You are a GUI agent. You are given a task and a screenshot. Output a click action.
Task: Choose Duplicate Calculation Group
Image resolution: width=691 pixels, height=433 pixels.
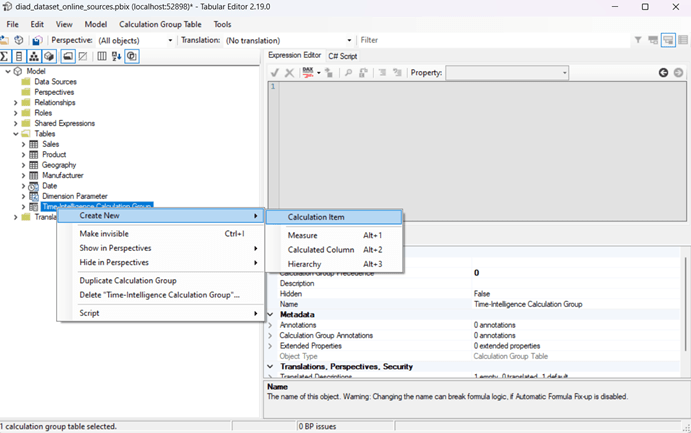click(x=128, y=280)
